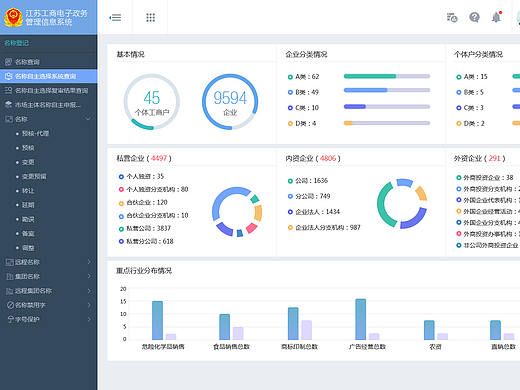Click the 远程名称 icon
This screenshot has width=520, height=390.
(9, 262)
